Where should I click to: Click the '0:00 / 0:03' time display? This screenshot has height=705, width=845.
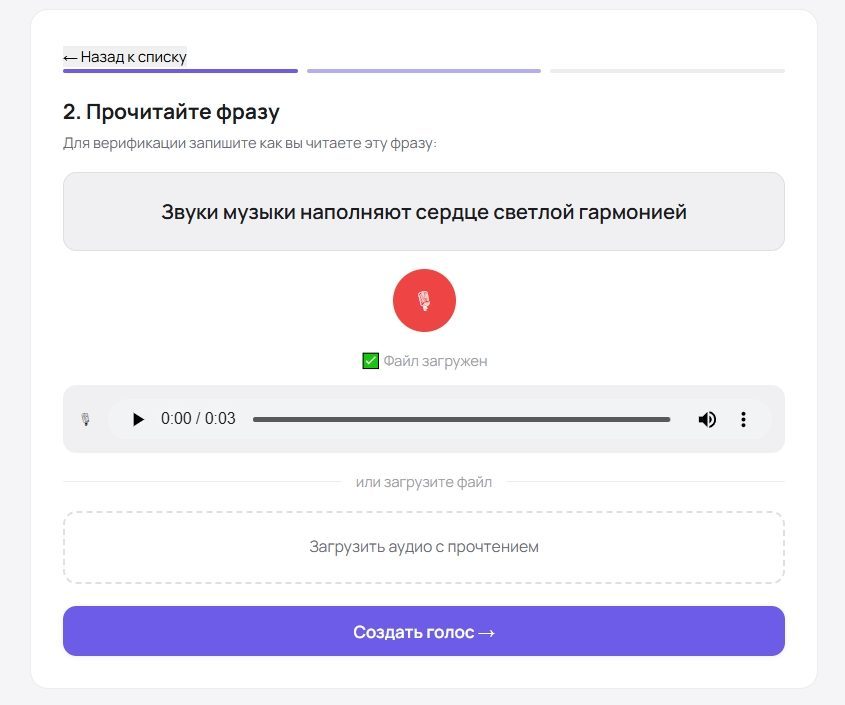pyautogui.click(x=198, y=419)
